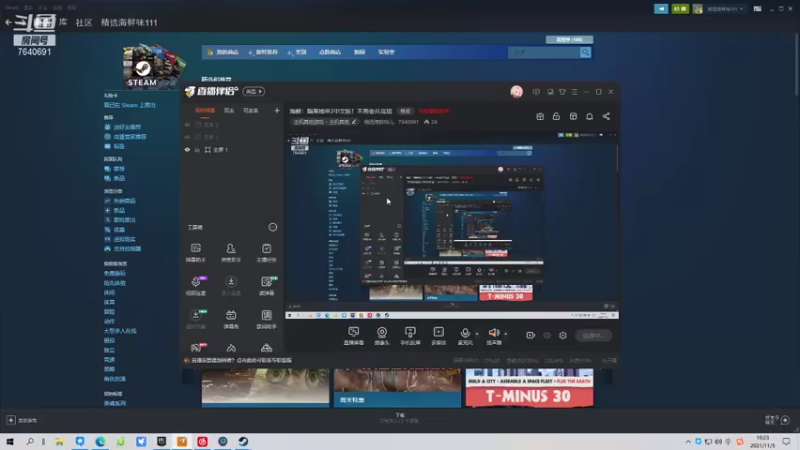Select the 点数商店 store menu
The image size is (800, 450).
[x=330, y=52]
